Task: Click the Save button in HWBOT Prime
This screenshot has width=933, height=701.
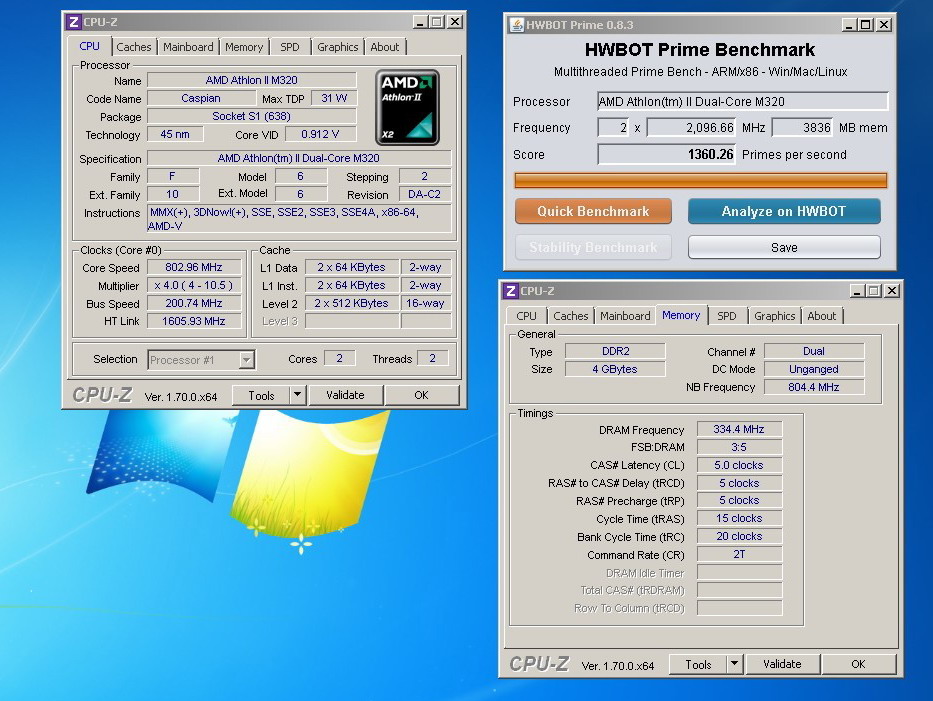Action: tap(784, 248)
